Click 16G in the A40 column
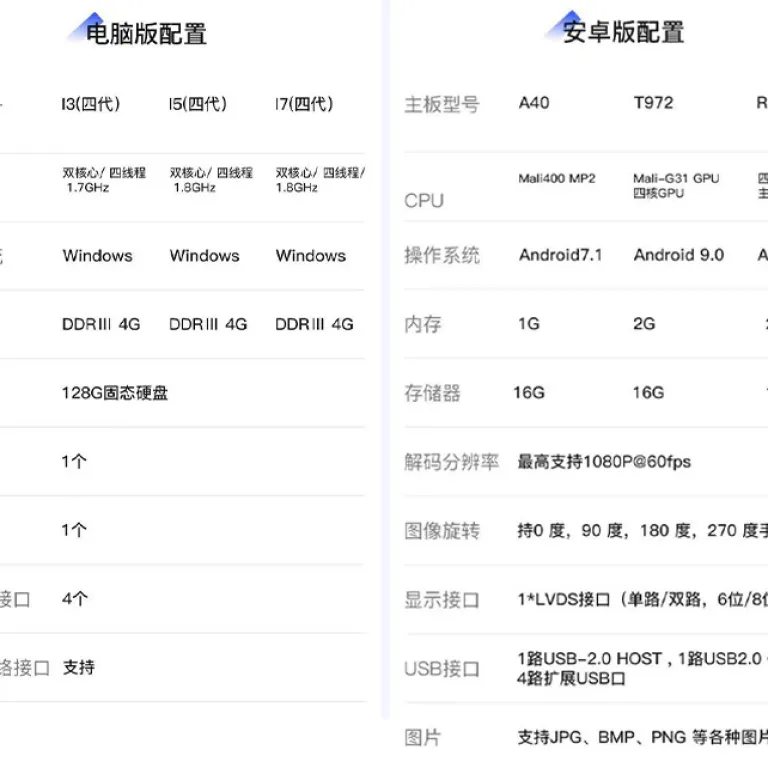The height and width of the screenshot is (768, 768). 529,392
